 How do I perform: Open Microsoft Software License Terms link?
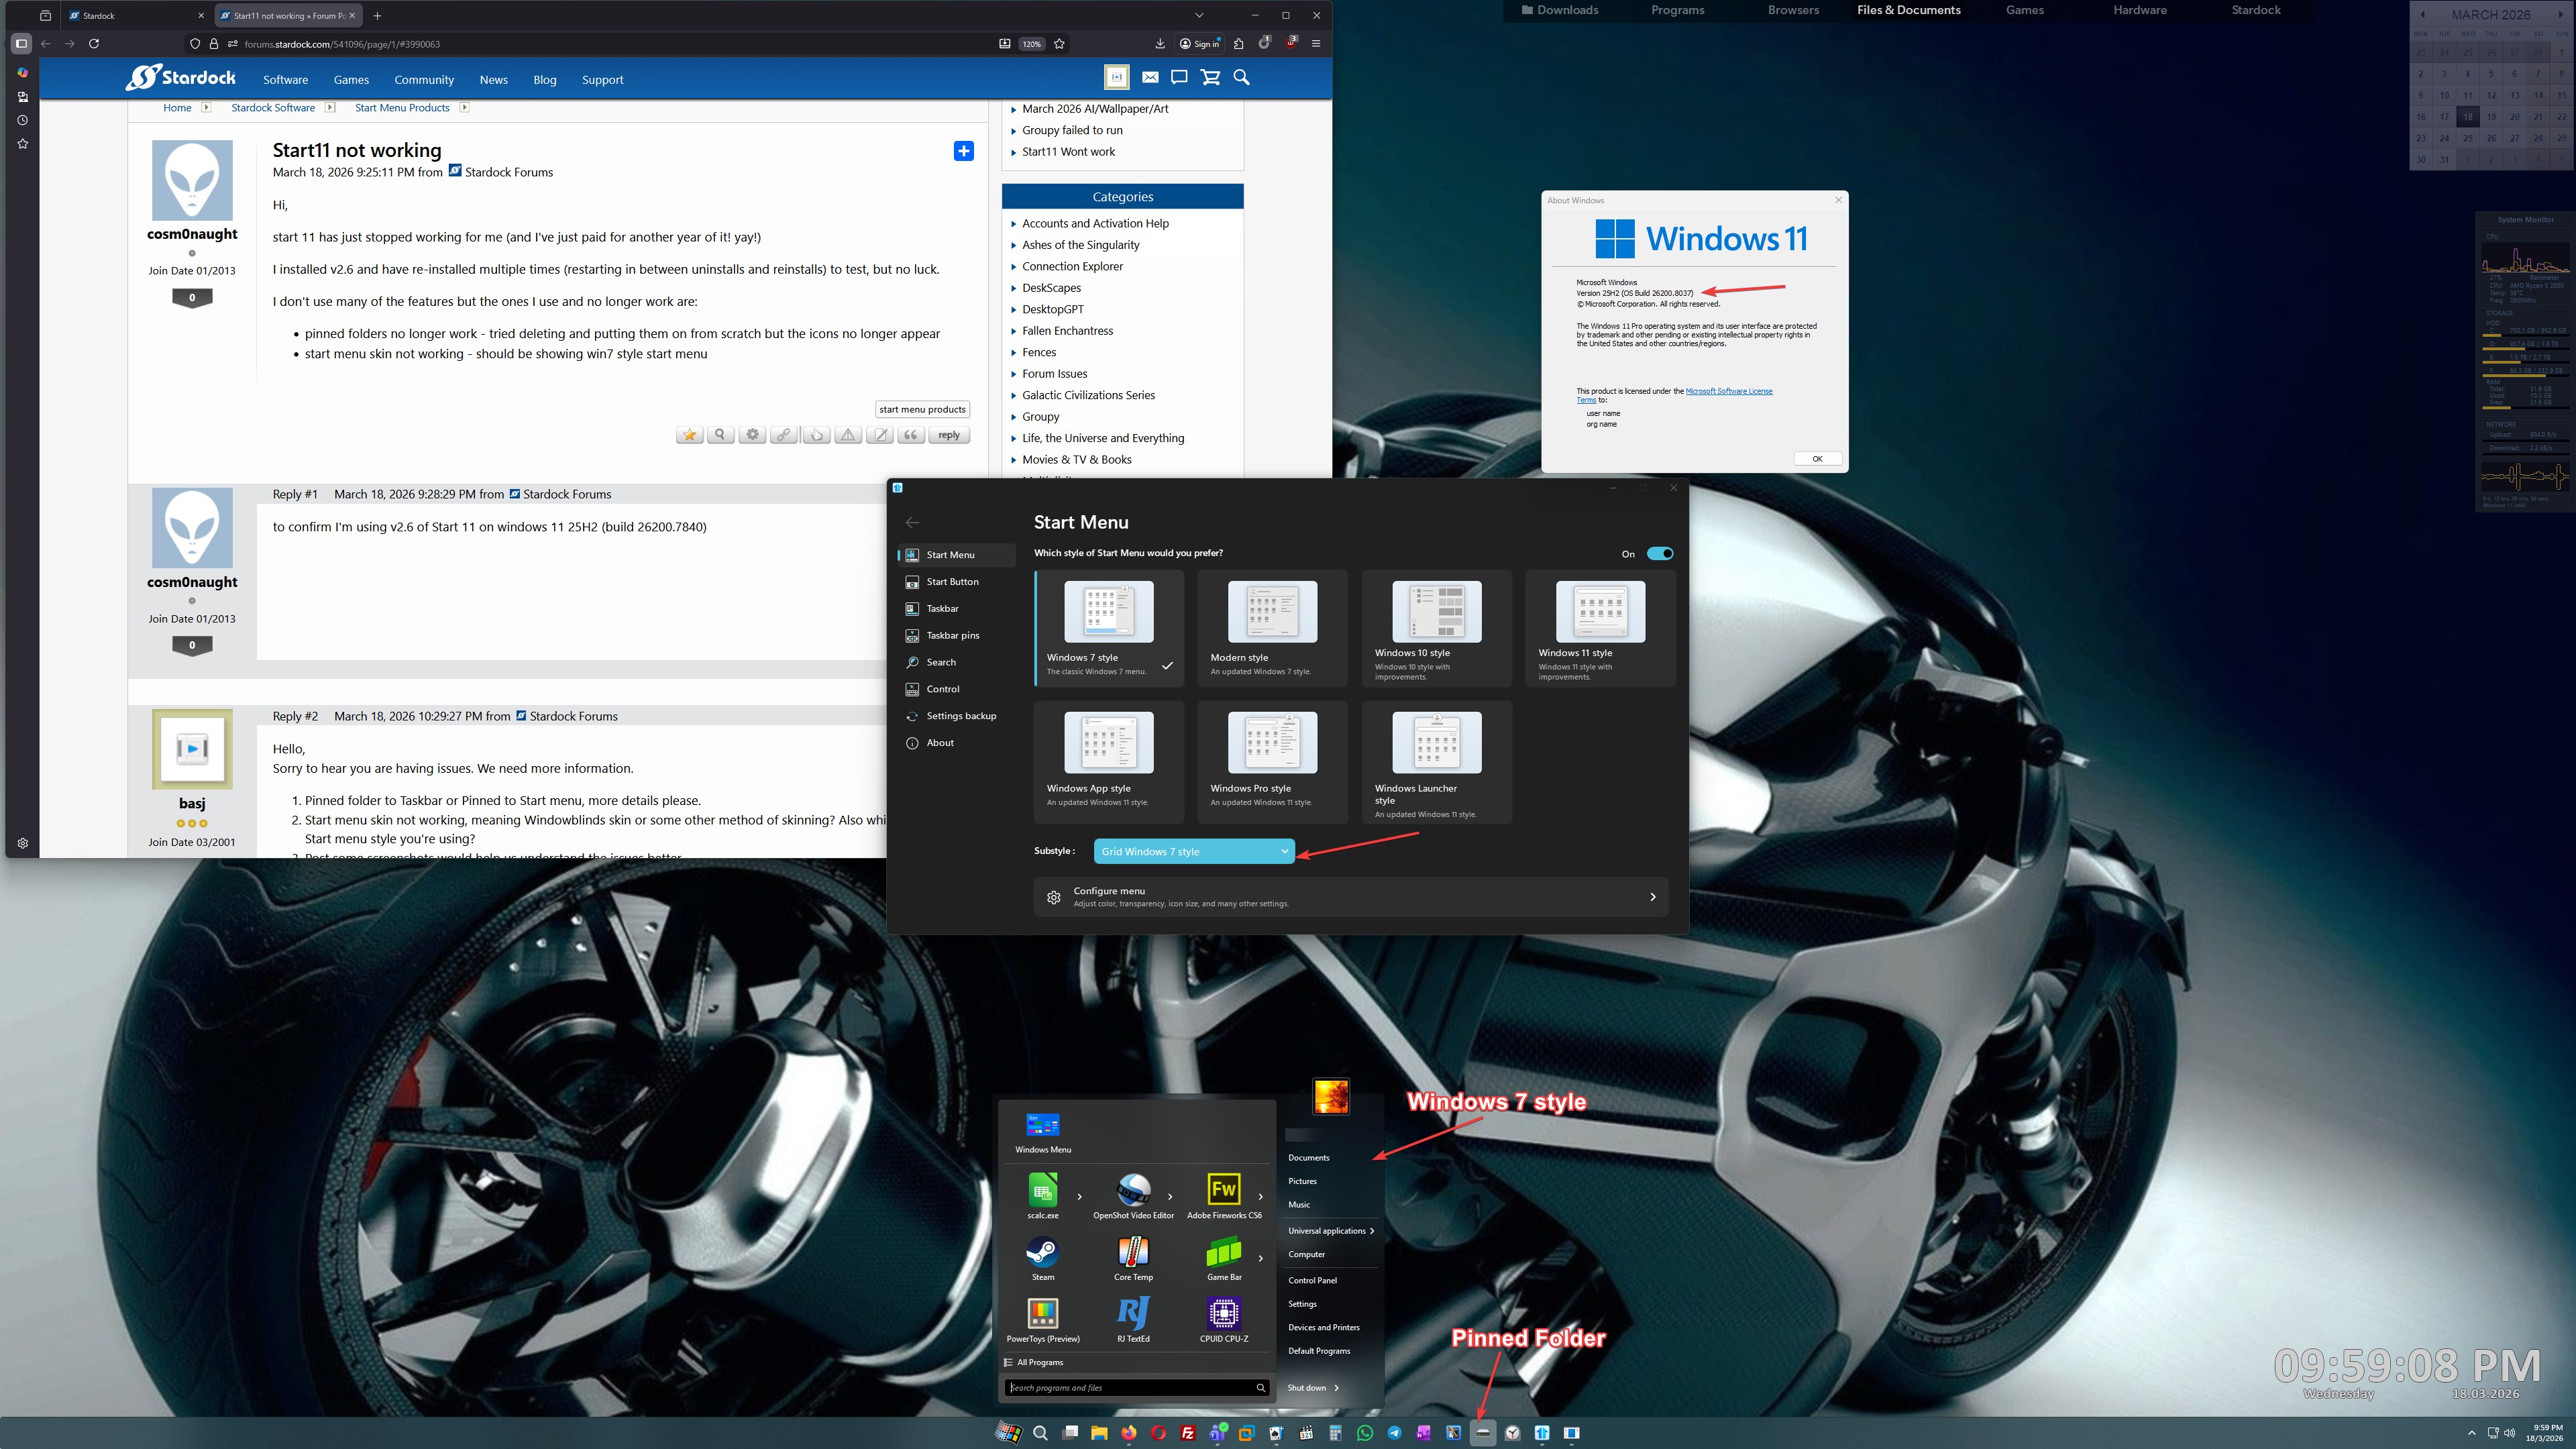[1728, 391]
